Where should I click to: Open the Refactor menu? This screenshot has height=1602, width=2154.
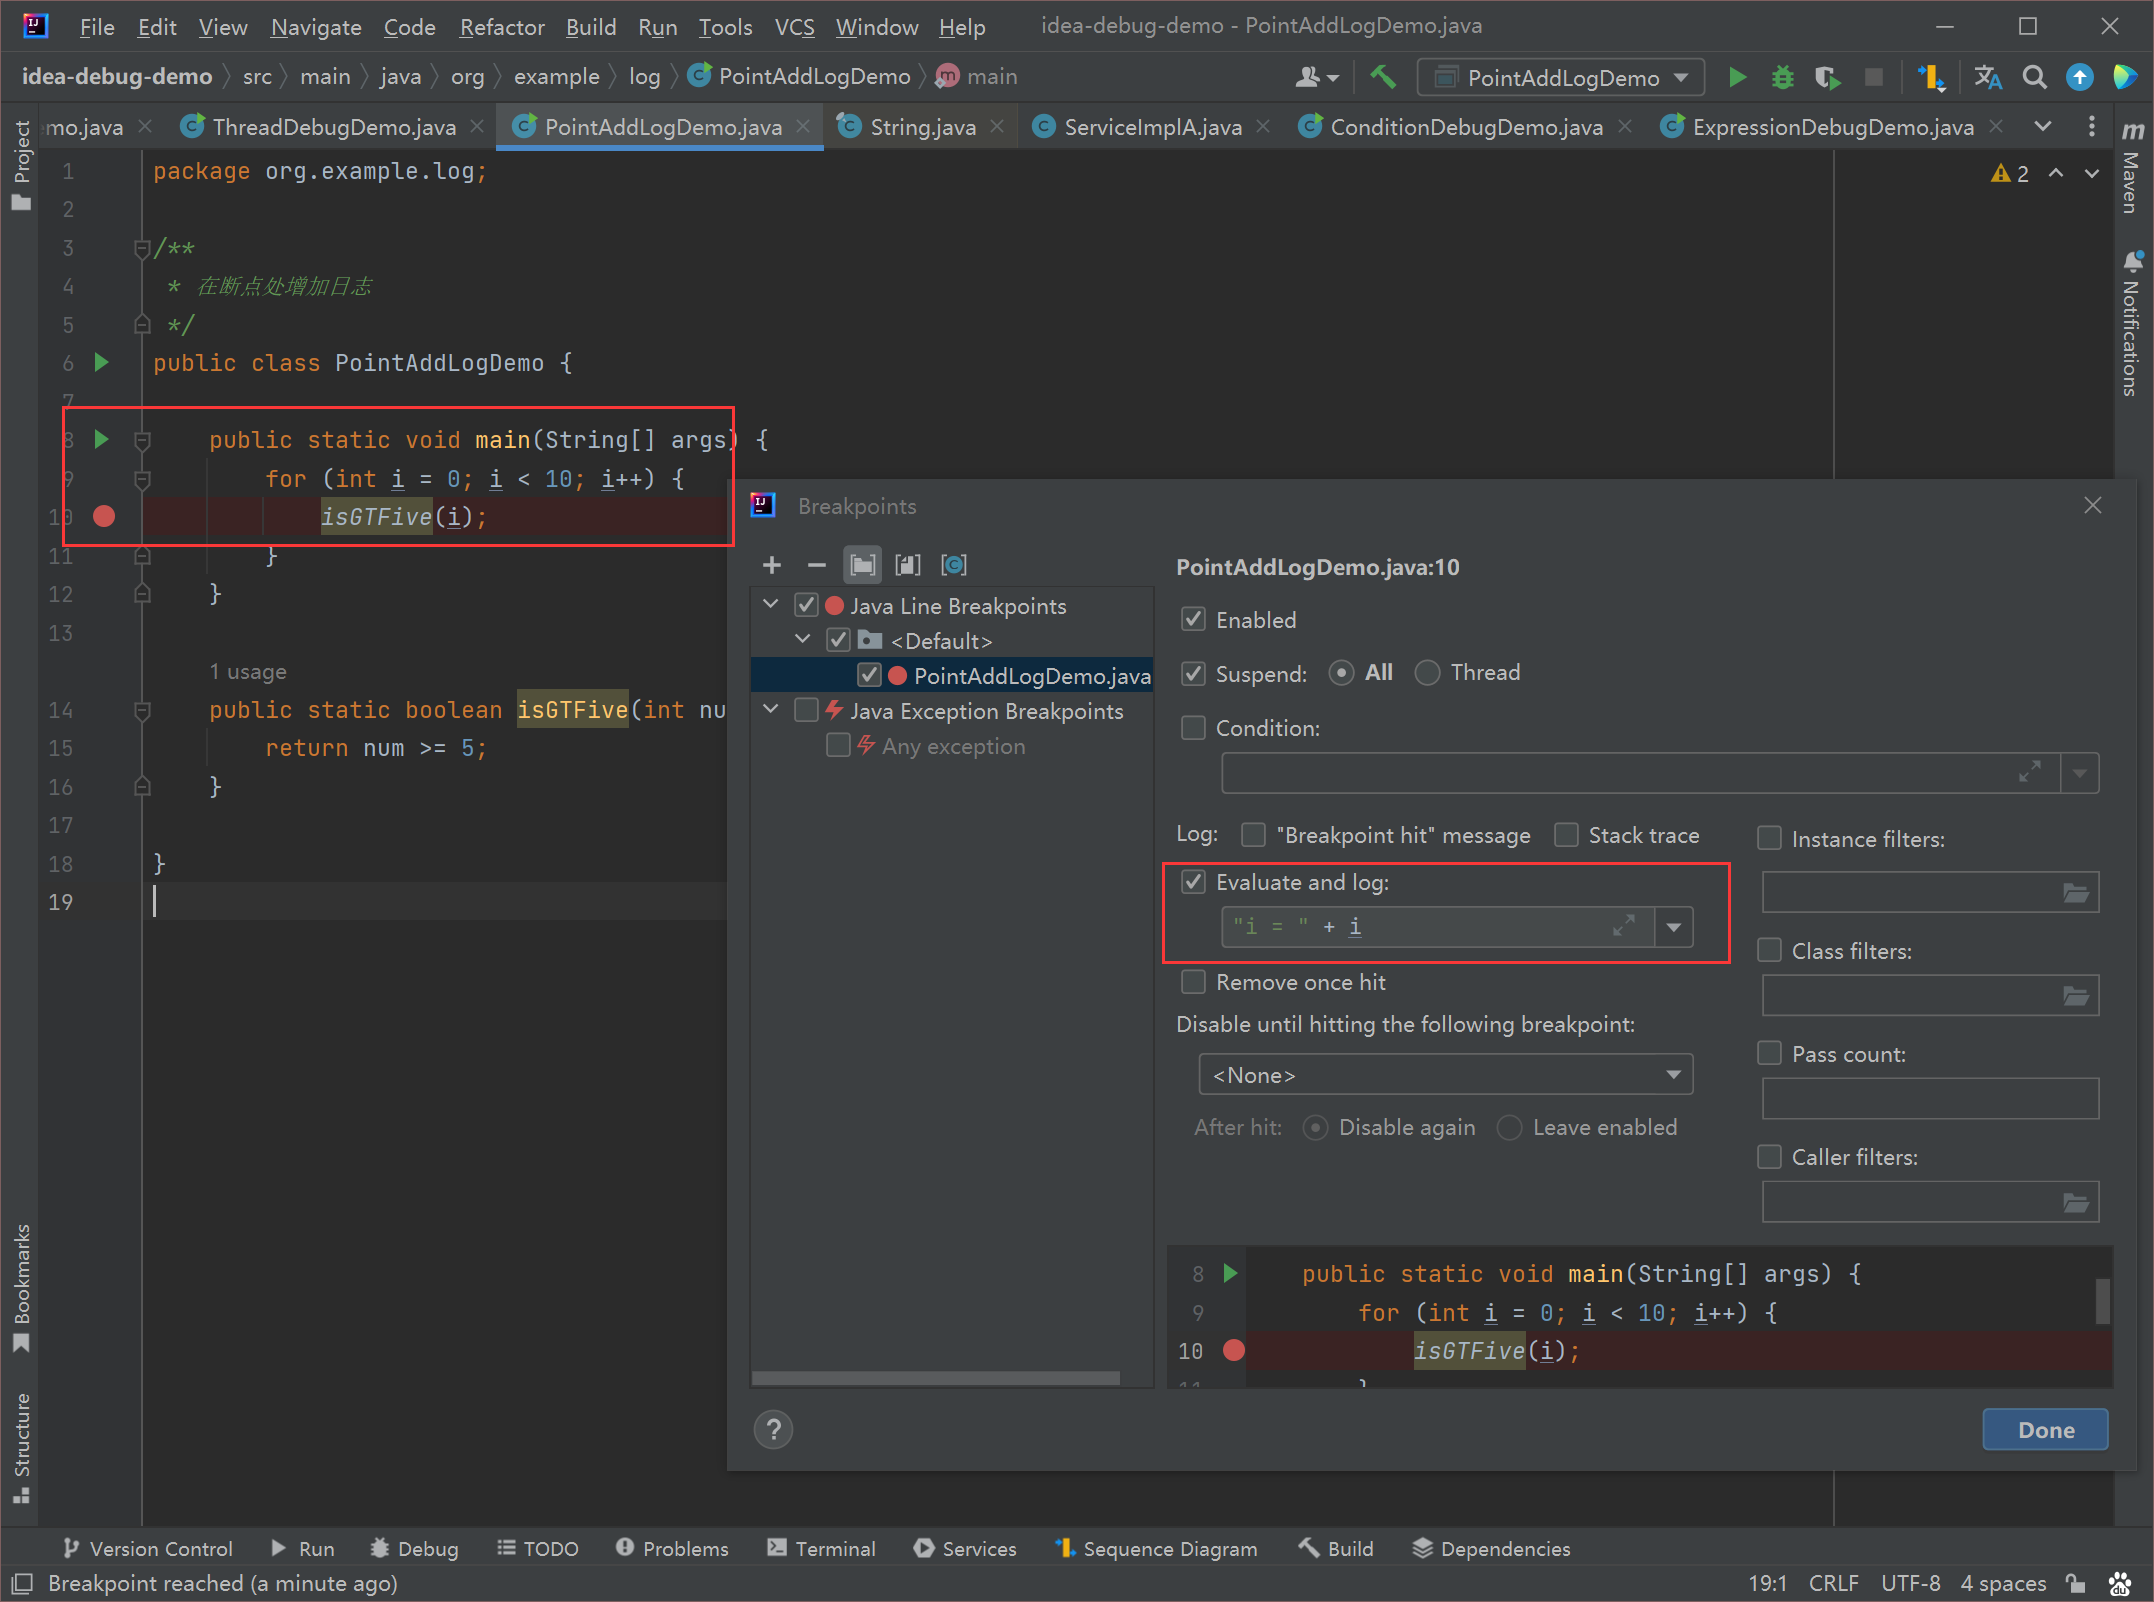click(x=501, y=27)
